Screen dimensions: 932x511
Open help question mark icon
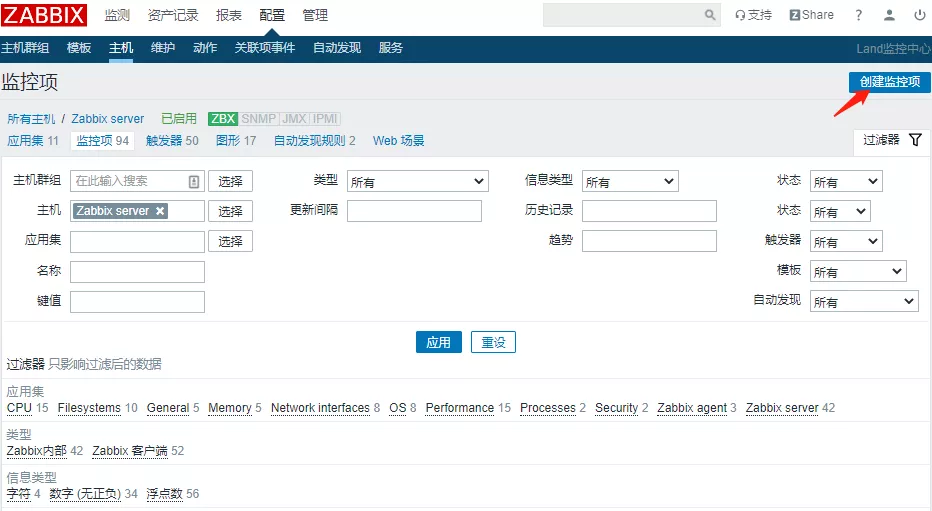click(x=858, y=15)
